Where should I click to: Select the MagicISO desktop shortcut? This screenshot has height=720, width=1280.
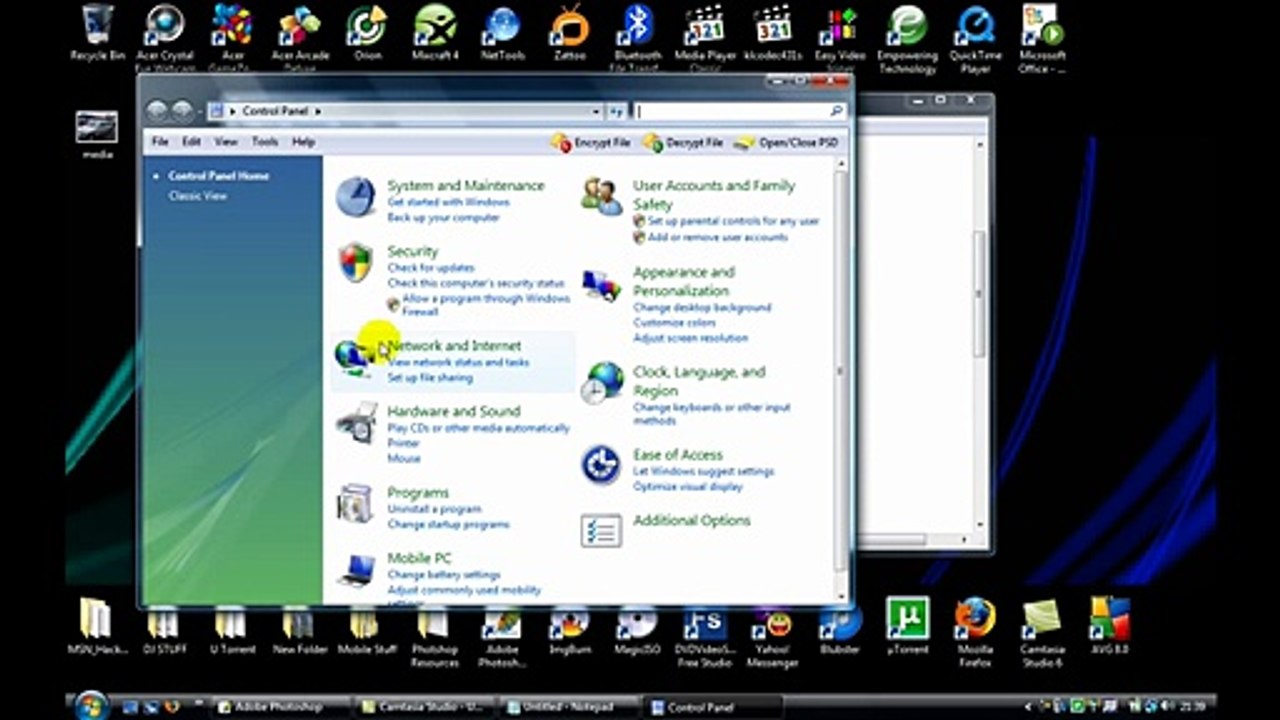(637, 632)
